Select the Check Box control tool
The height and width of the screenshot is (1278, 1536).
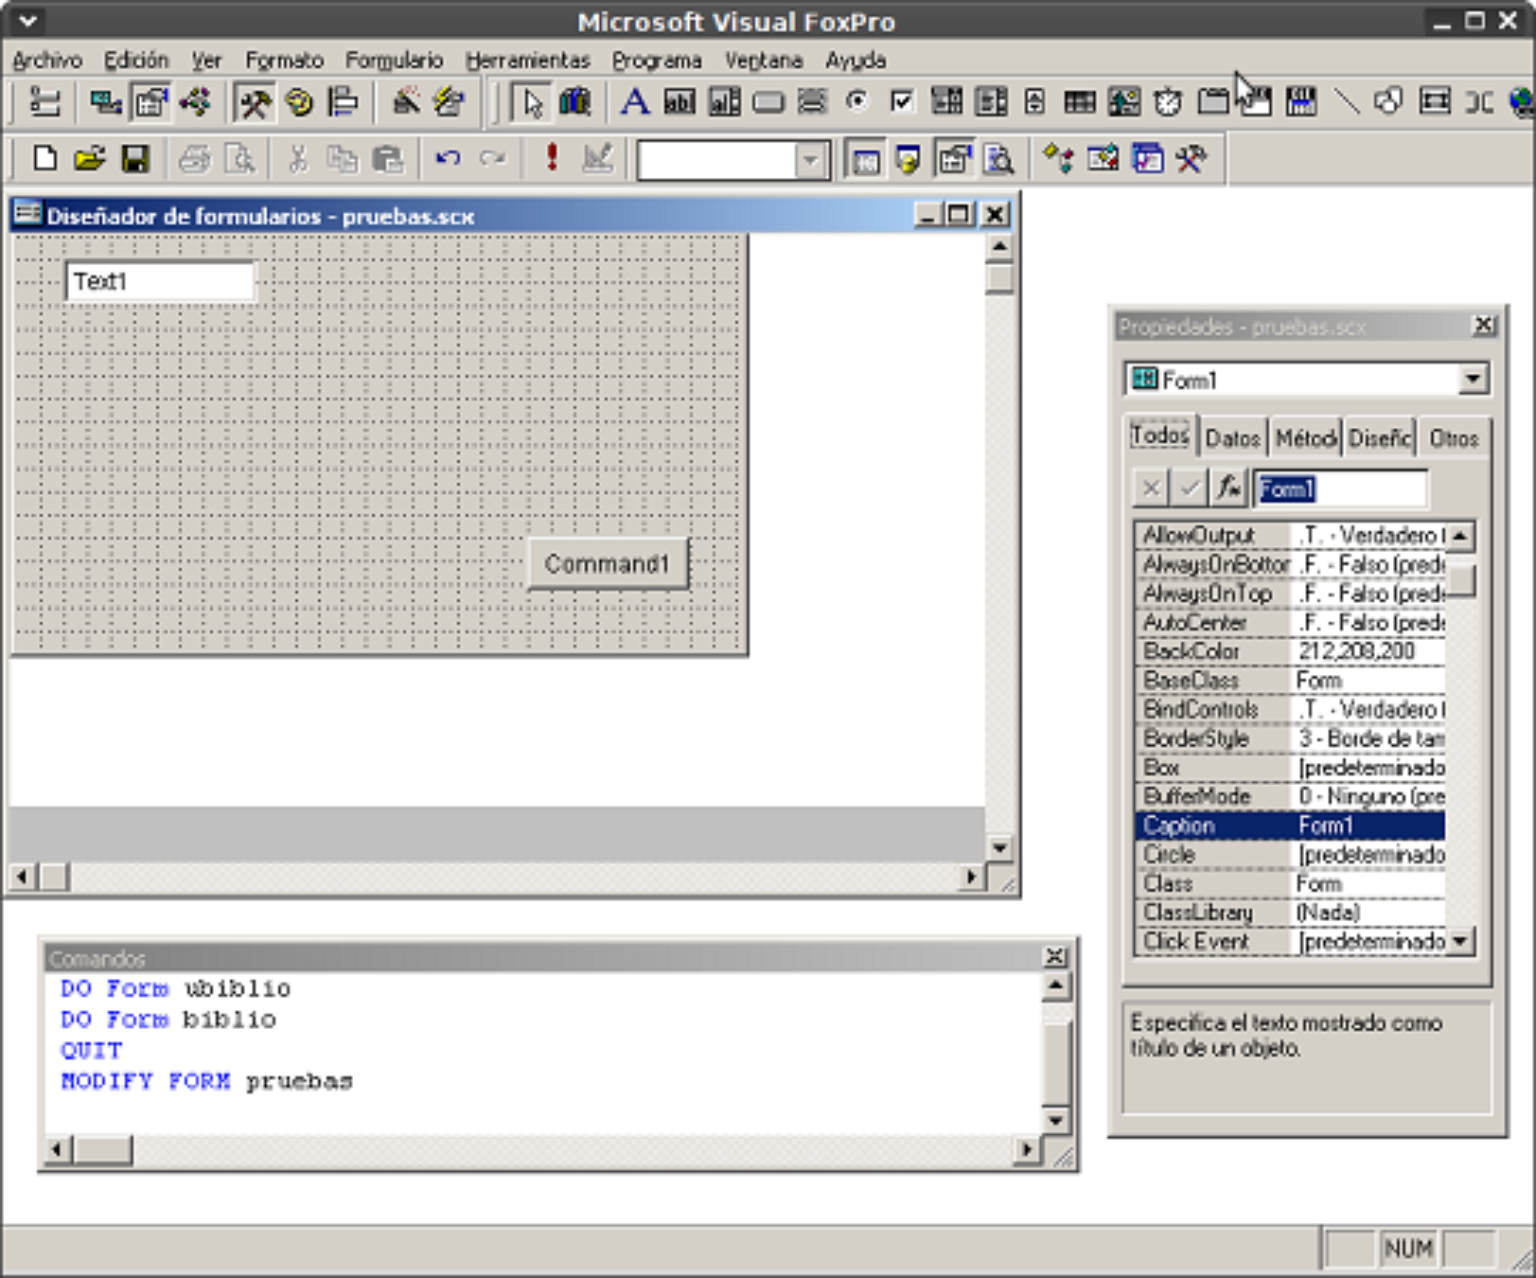pos(899,101)
